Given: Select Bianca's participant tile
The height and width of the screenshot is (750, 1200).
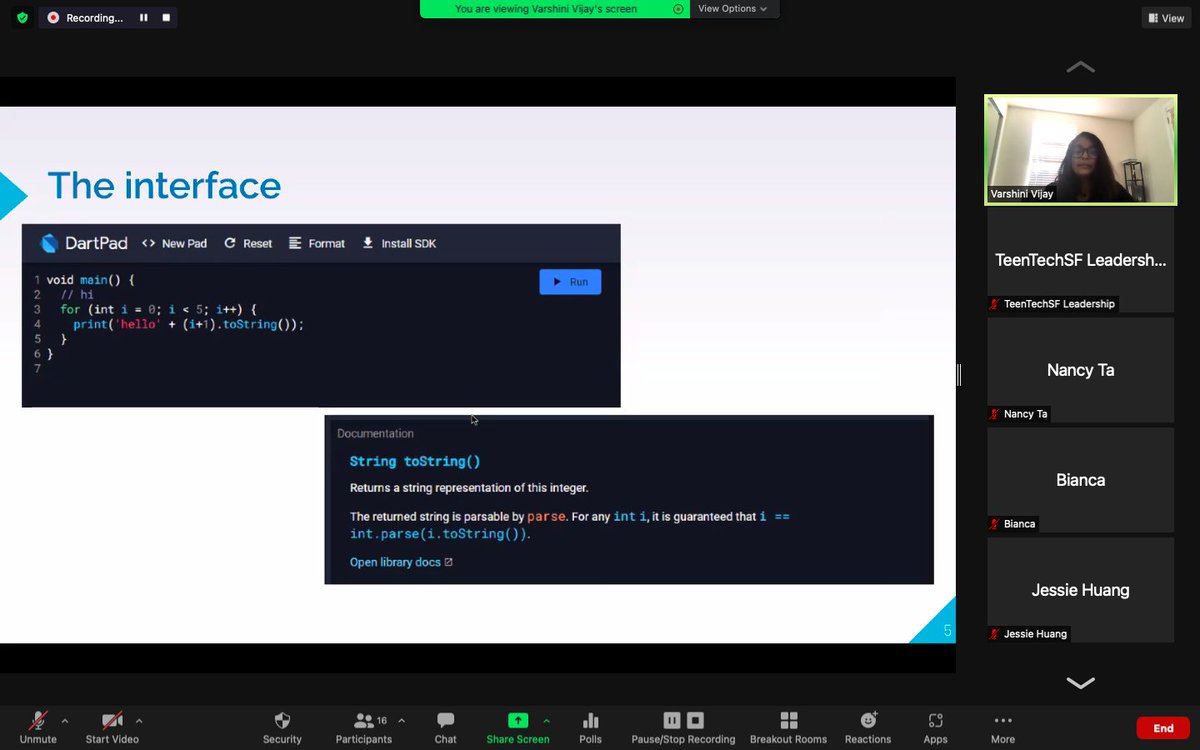Looking at the screenshot, I should point(1080,480).
